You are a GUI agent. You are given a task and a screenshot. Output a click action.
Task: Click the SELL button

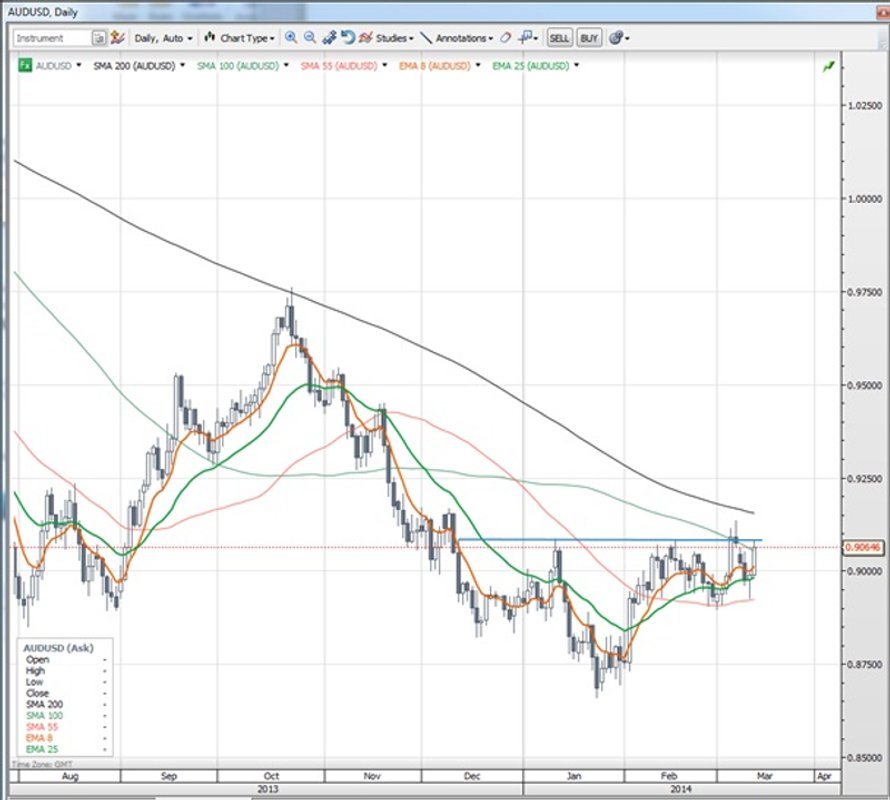[560, 38]
